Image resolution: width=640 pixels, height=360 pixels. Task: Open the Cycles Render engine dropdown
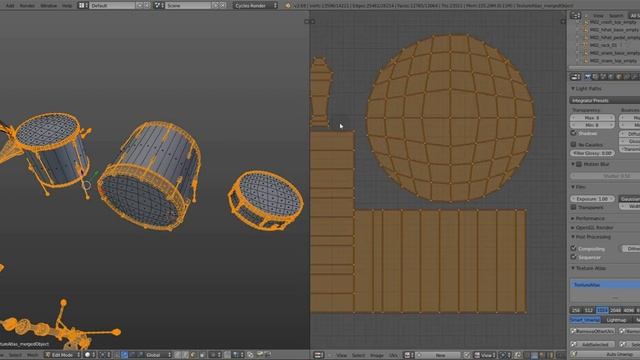(x=256, y=6)
